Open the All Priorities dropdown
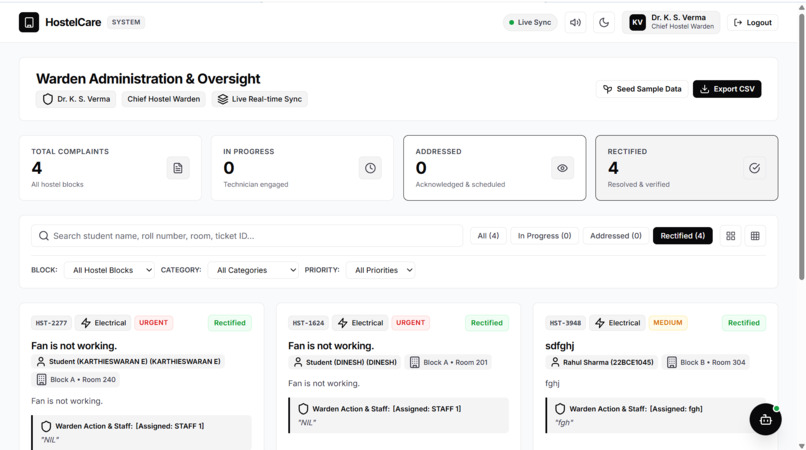806x450 pixels. 380,270
